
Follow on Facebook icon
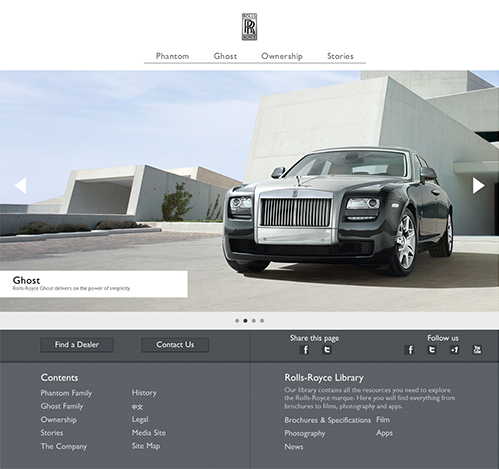pos(409,350)
